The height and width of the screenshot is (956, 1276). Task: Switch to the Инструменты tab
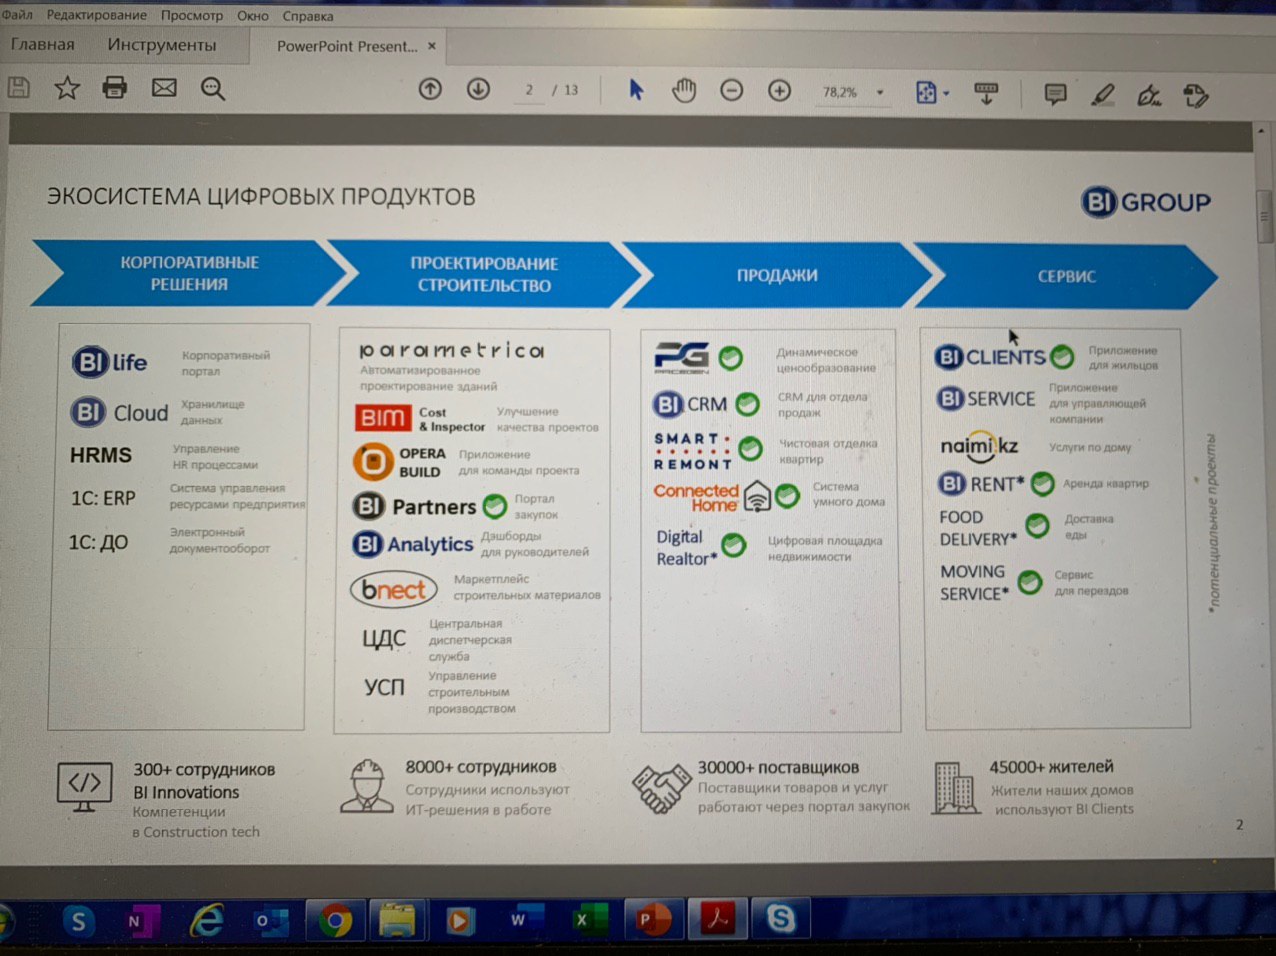[x=162, y=45]
